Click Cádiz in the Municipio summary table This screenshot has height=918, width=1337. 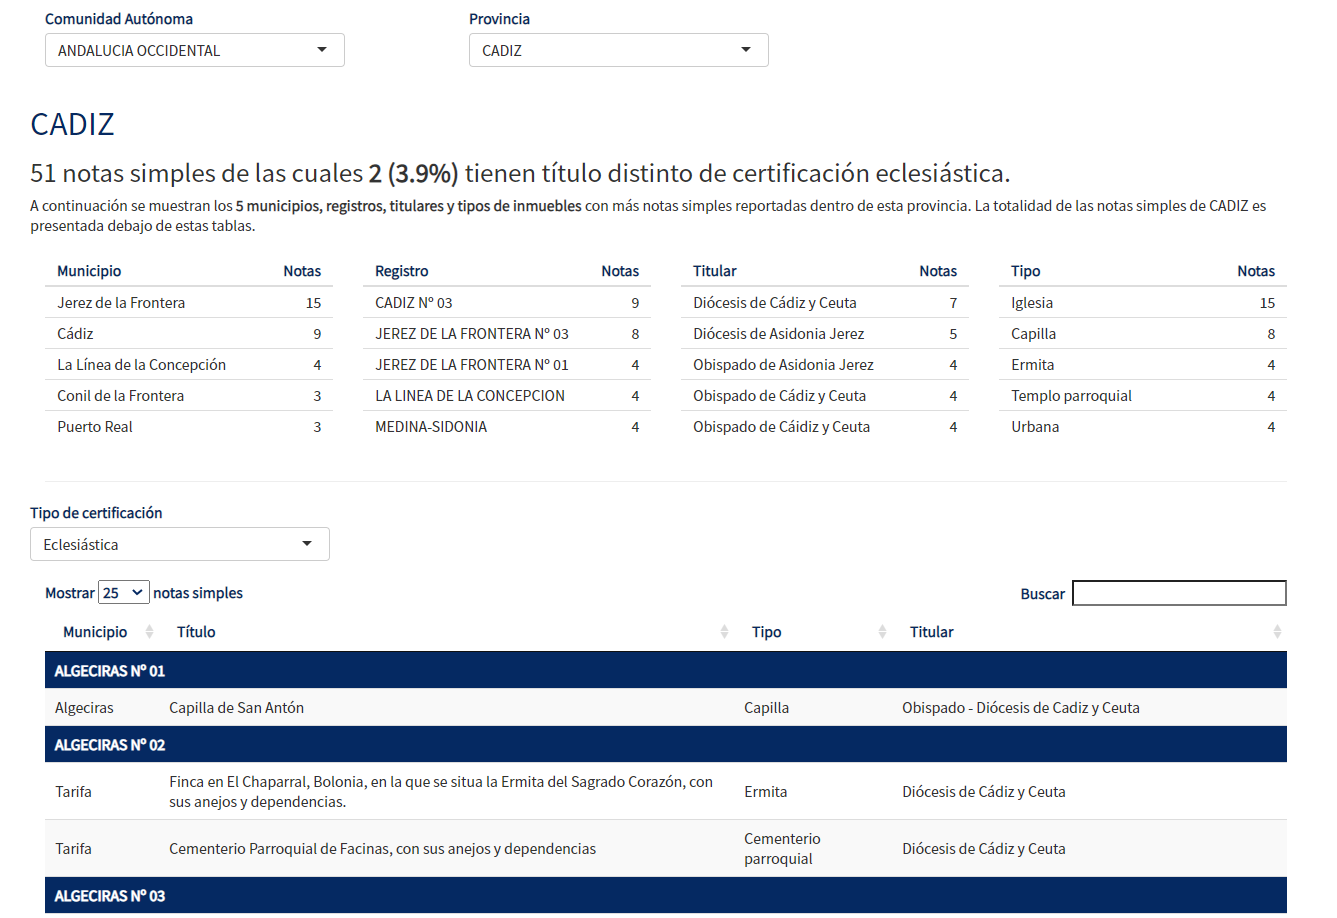click(75, 333)
